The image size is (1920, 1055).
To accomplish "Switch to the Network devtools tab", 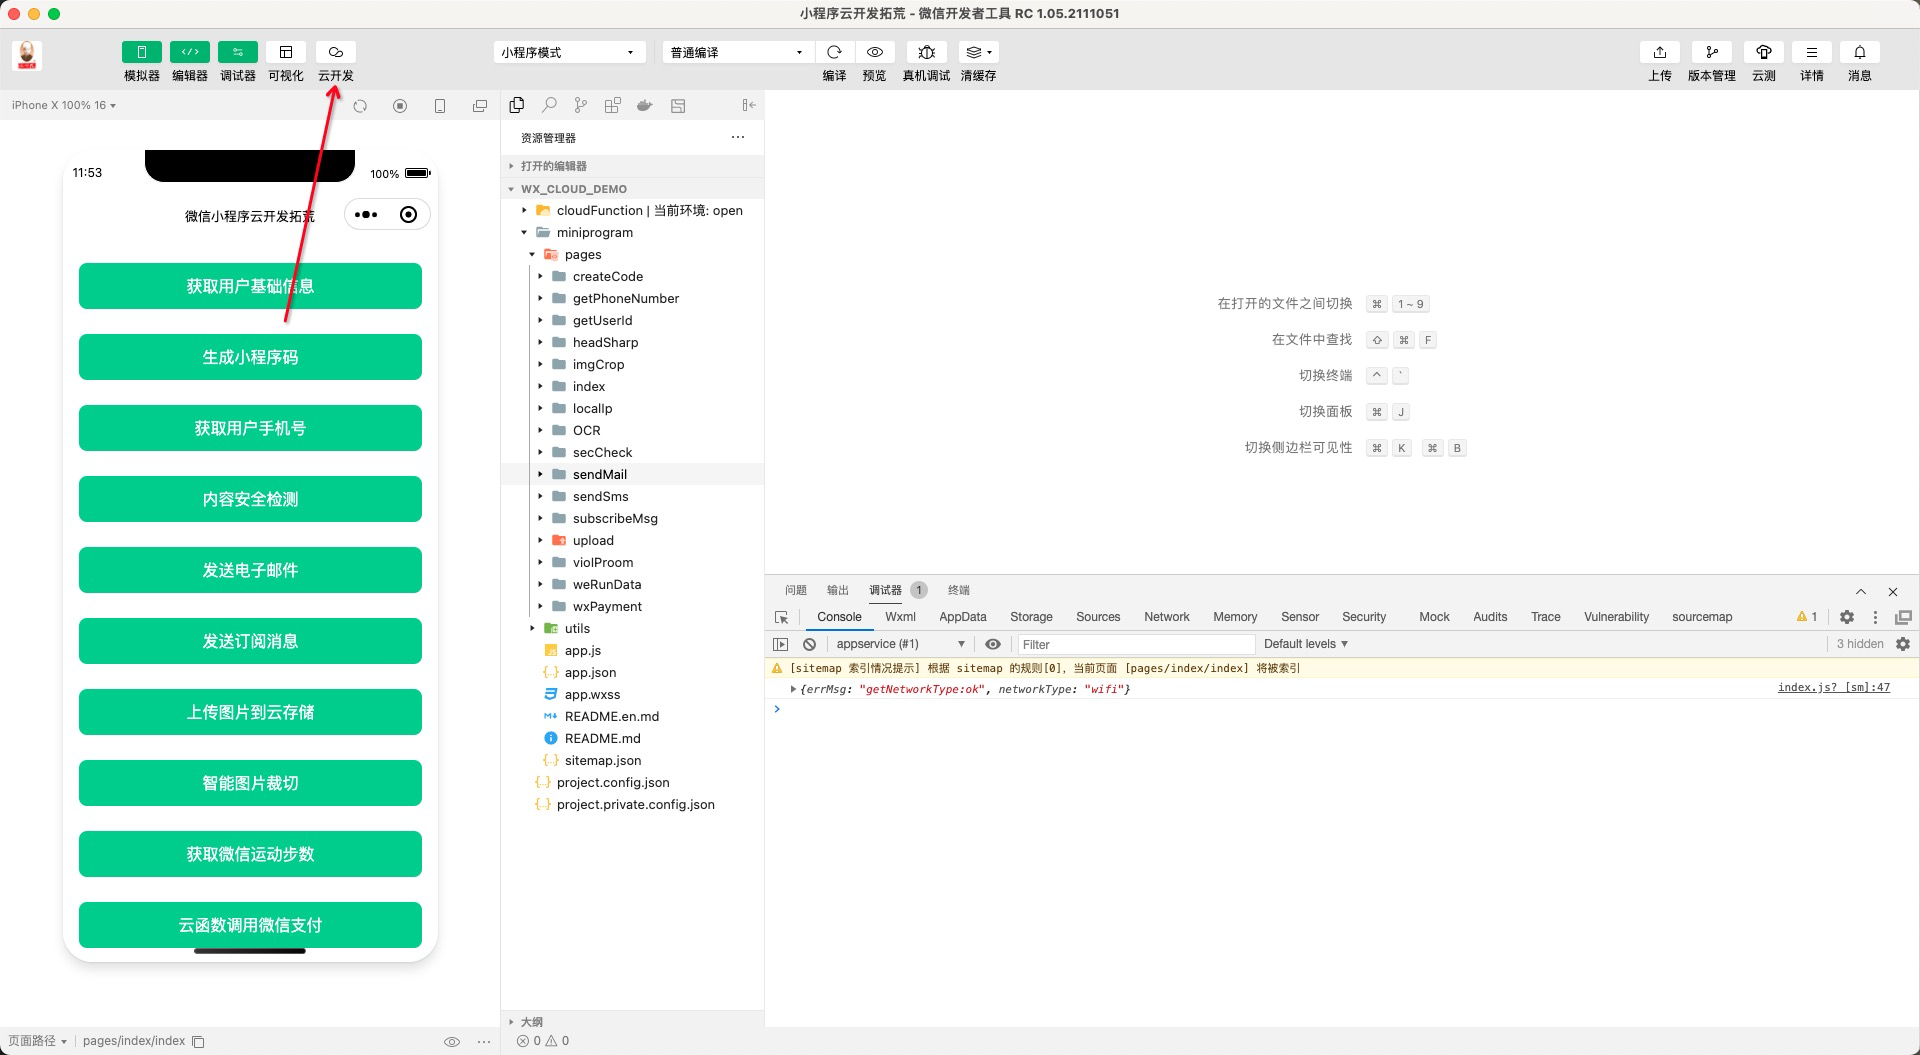I will click(1167, 617).
